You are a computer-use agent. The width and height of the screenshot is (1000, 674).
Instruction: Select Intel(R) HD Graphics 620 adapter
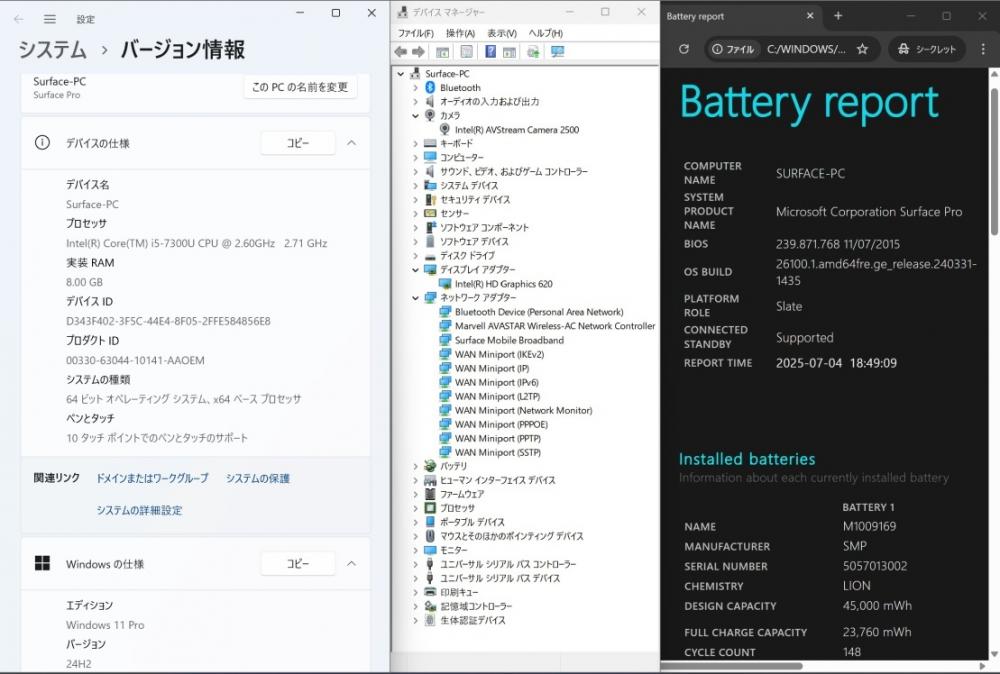(503, 284)
